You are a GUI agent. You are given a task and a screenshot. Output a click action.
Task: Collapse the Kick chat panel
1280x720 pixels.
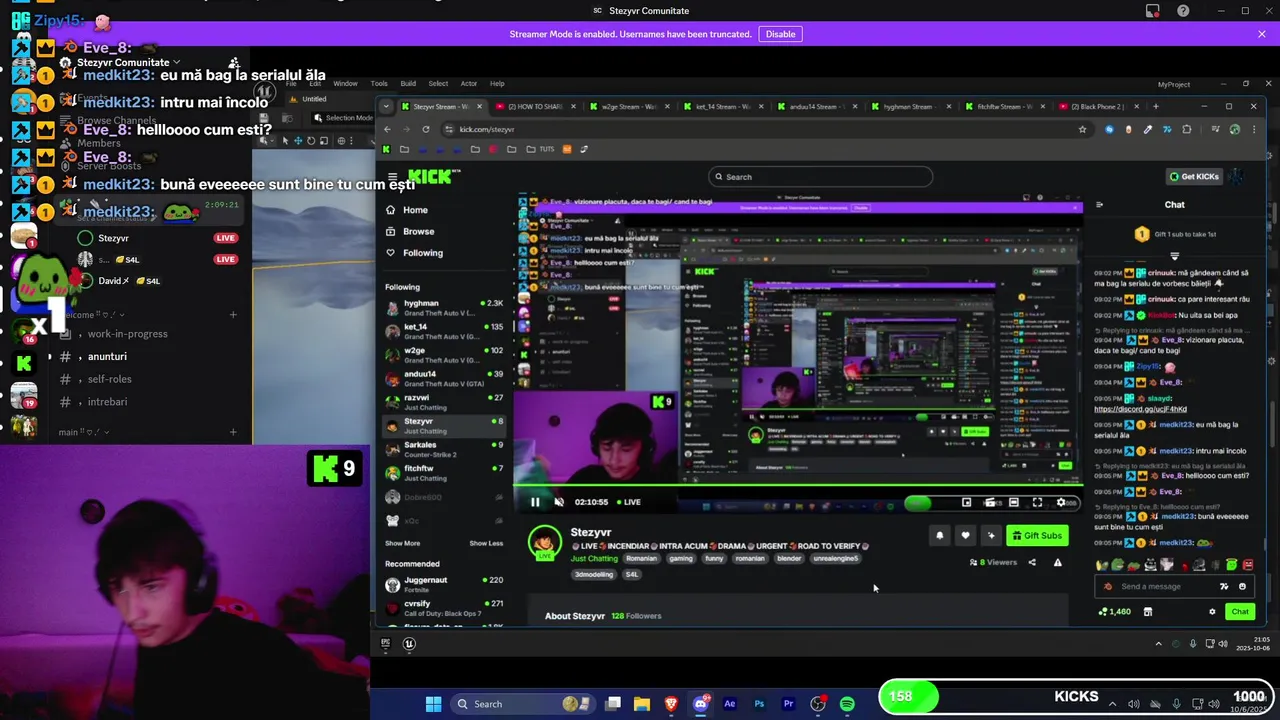(x=1099, y=205)
